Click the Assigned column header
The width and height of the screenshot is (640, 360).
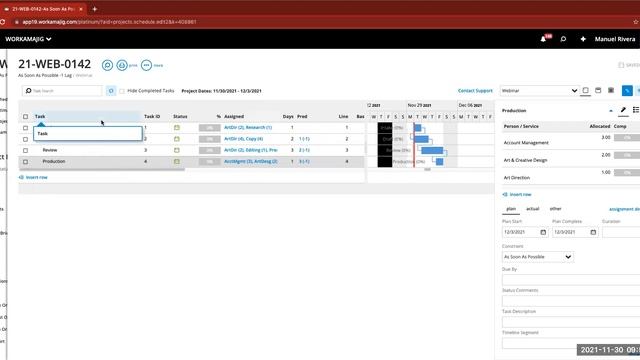234,116
